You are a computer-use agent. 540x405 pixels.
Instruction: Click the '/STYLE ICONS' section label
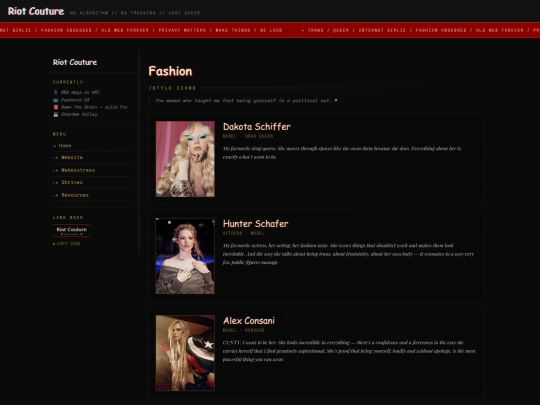pos(172,88)
